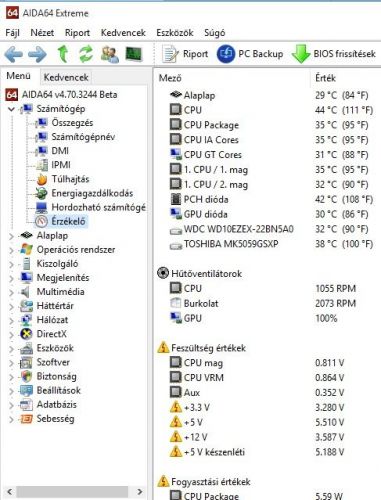The height and width of the screenshot is (500, 381).
Task: Click the PCH dióda chip icon
Action: tap(175, 199)
